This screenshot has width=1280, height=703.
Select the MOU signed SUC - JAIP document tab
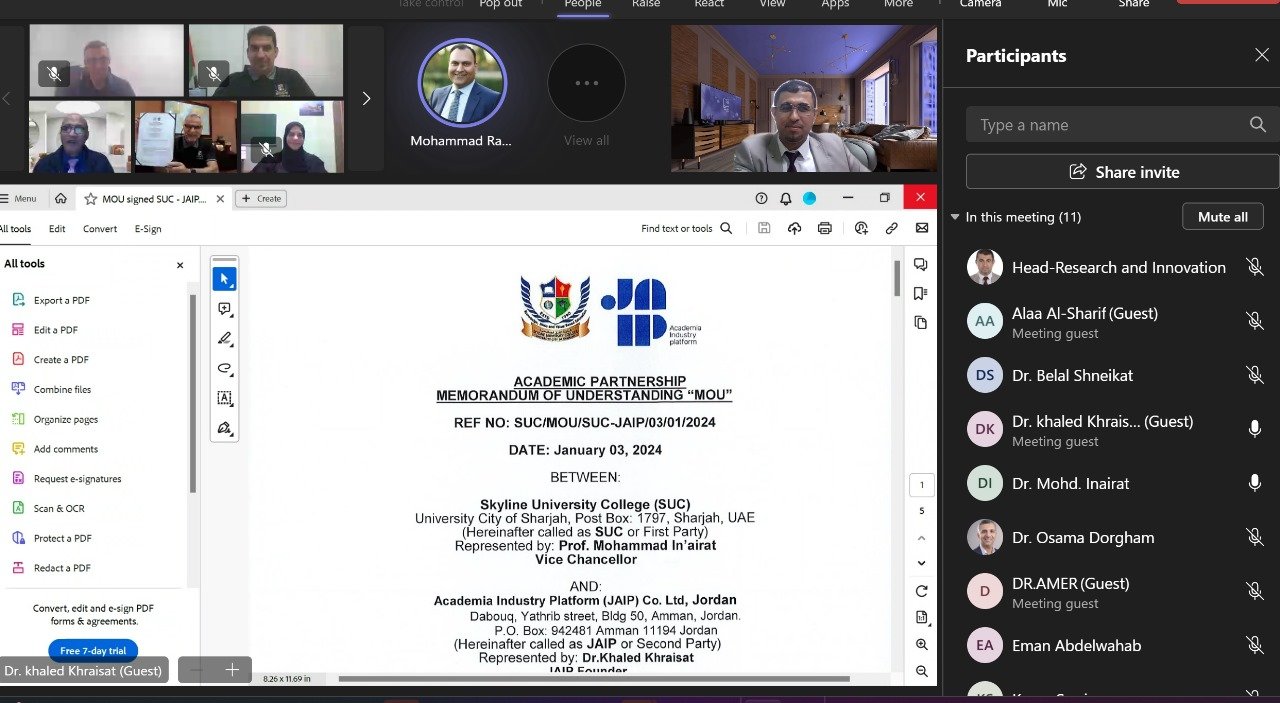tap(154, 199)
